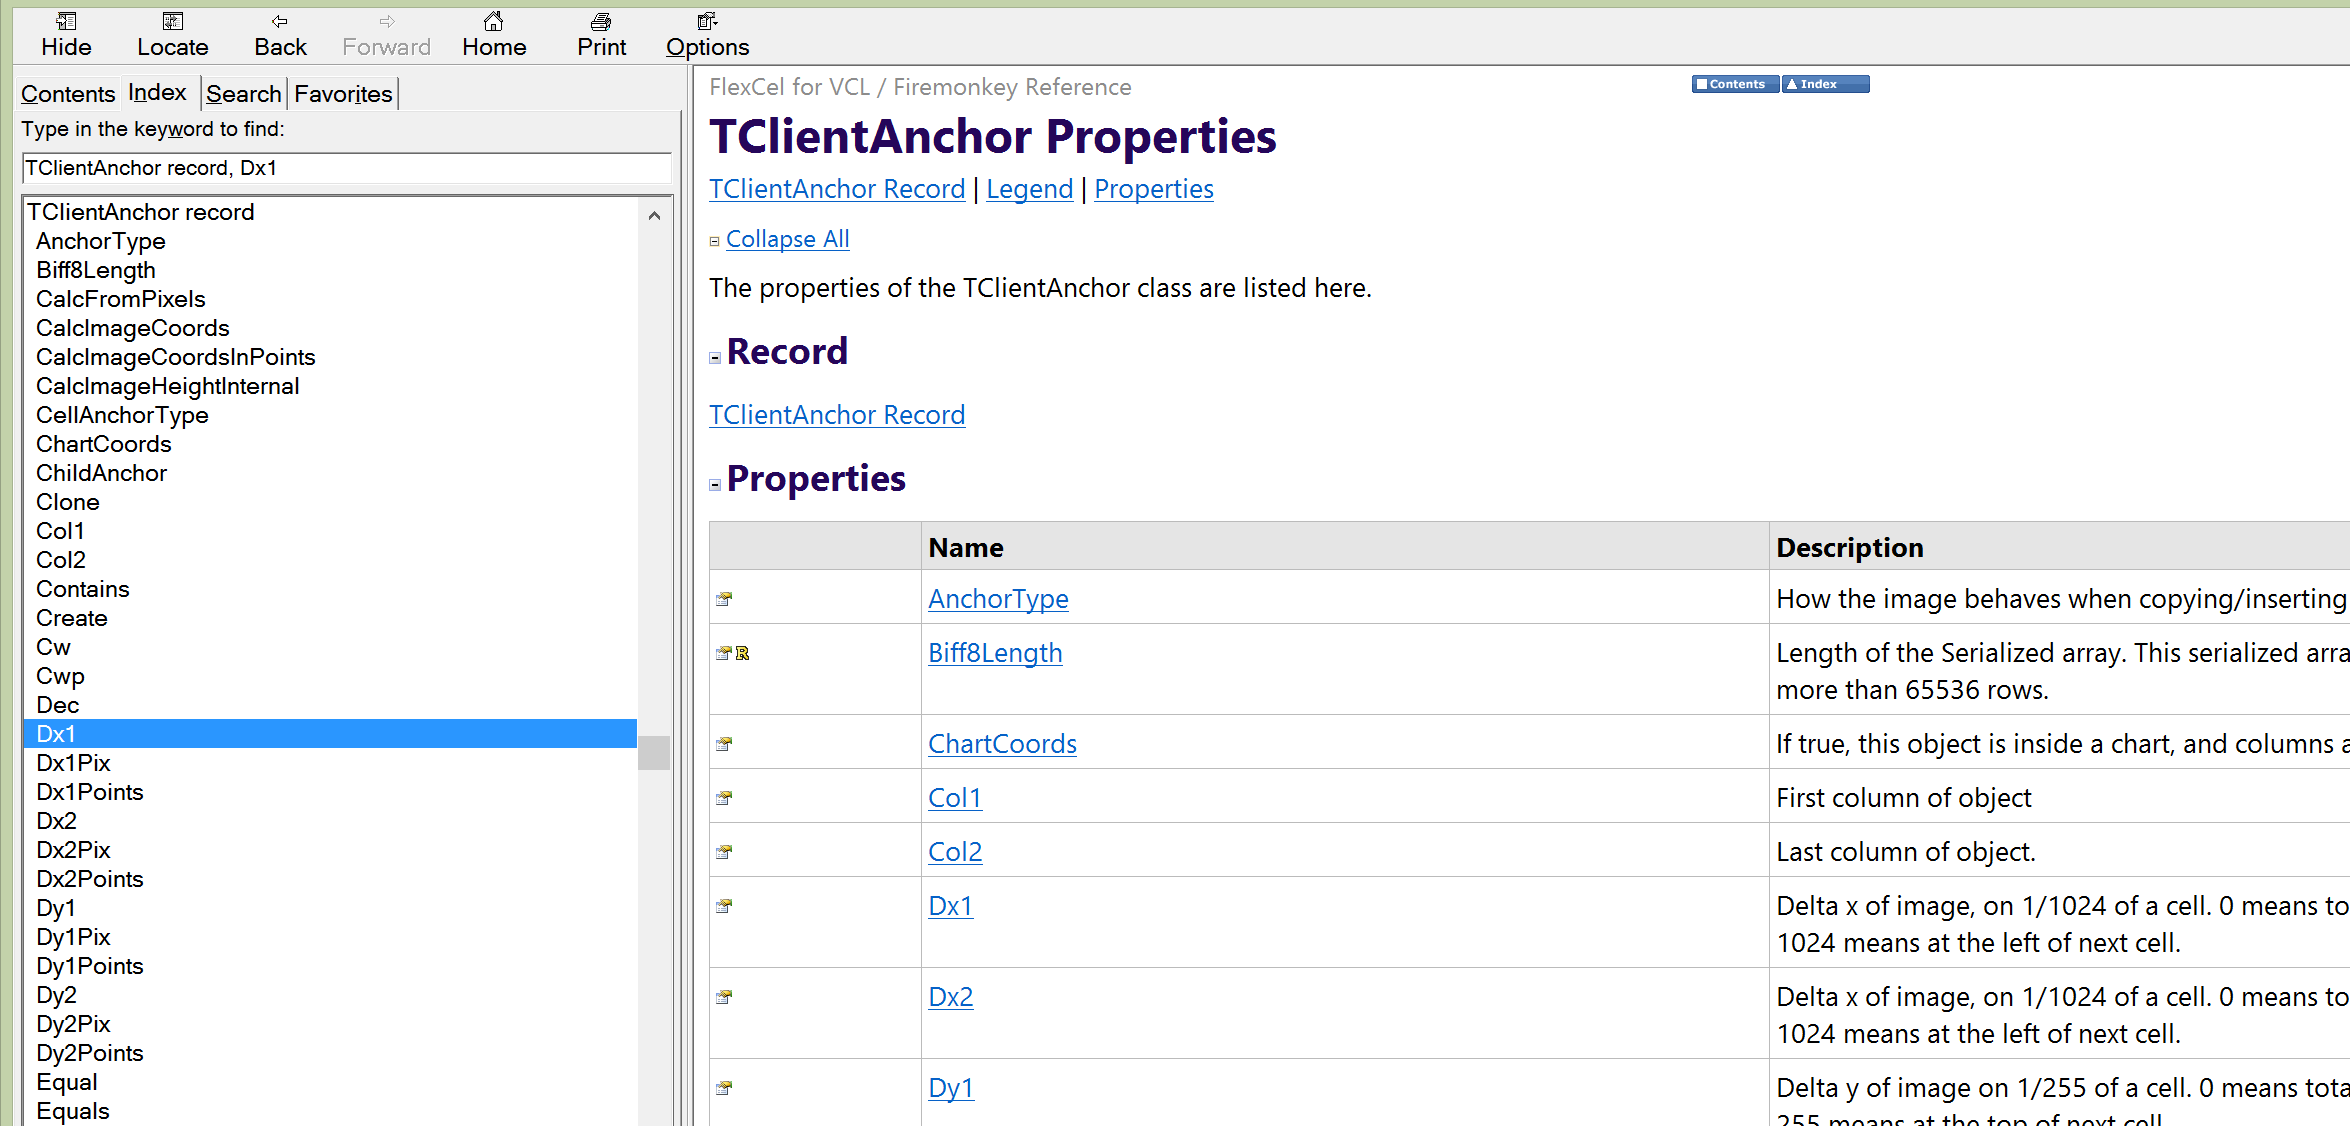Open the ChartCoords property link
This screenshot has height=1126, width=2350.
(1002, 744)
